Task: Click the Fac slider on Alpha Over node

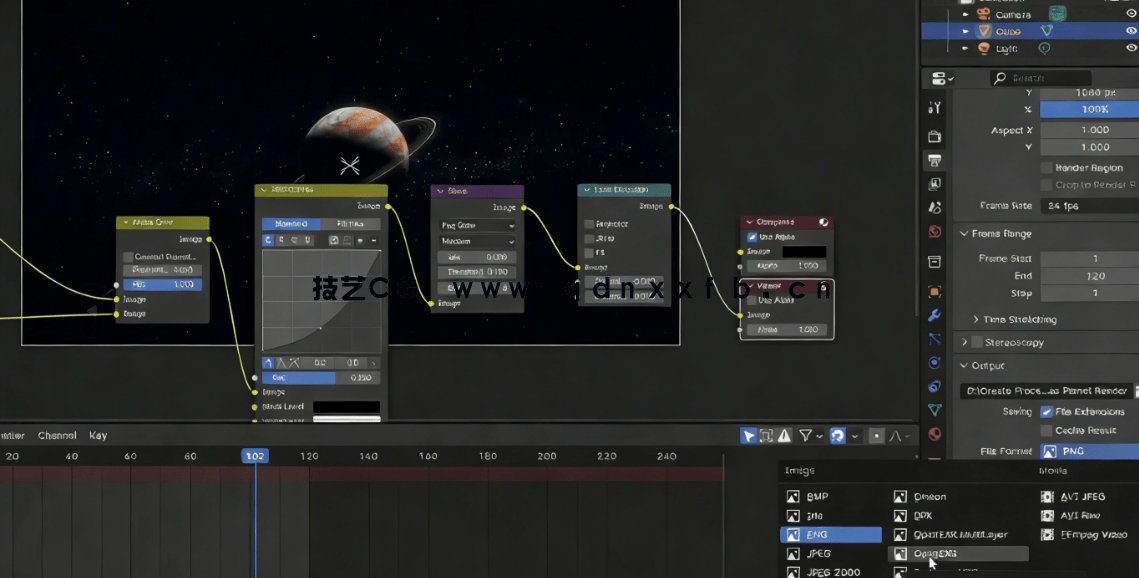Action: 162,284
